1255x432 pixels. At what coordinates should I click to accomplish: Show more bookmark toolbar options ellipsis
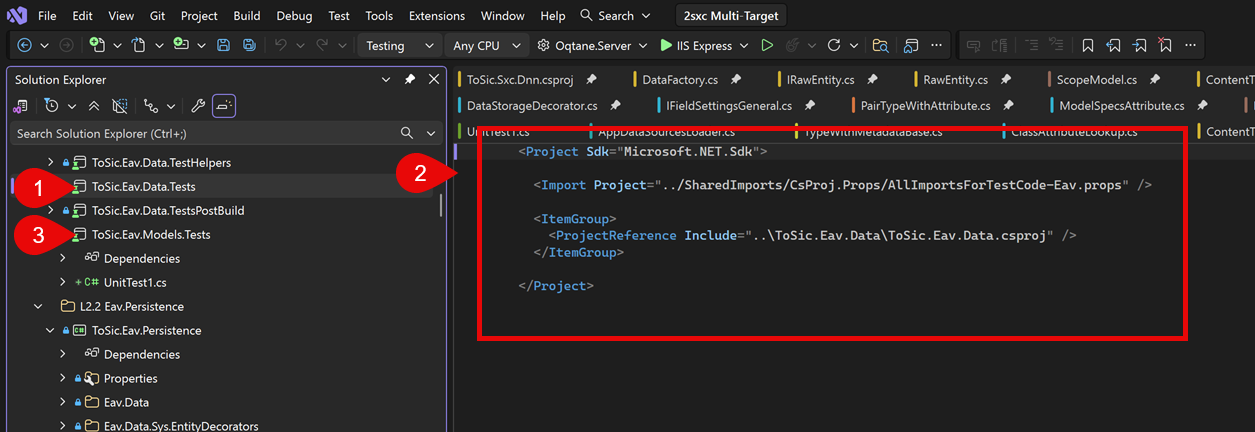(1191, 45)
